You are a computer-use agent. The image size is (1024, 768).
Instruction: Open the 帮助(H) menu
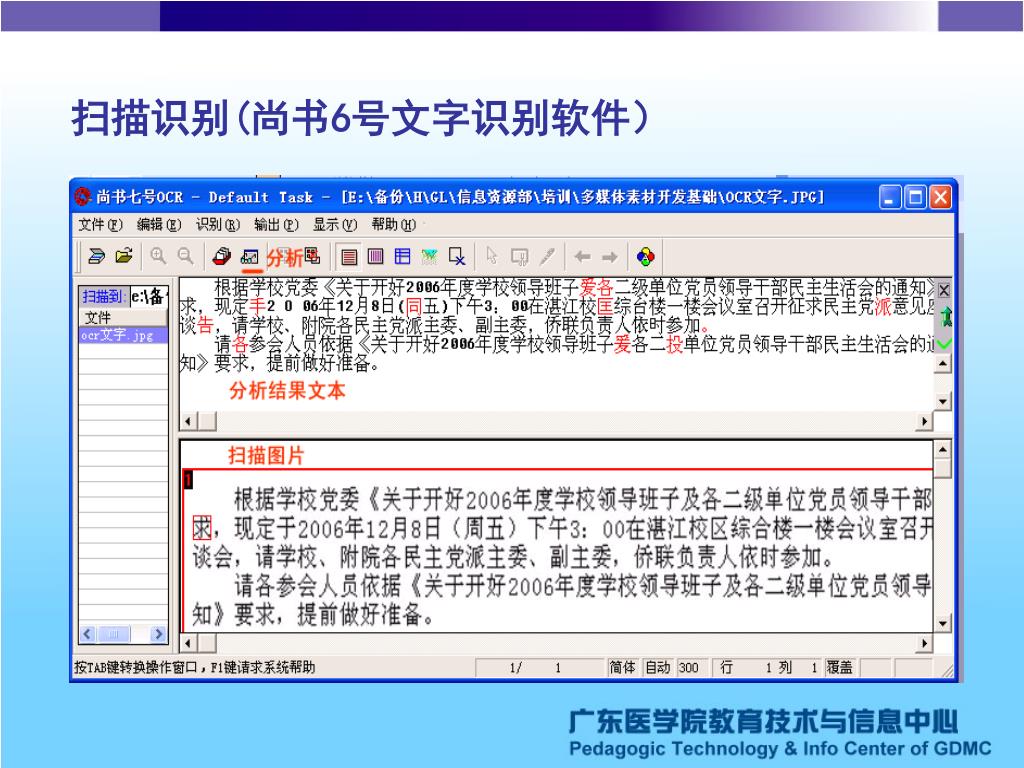[x=394, y=225]
